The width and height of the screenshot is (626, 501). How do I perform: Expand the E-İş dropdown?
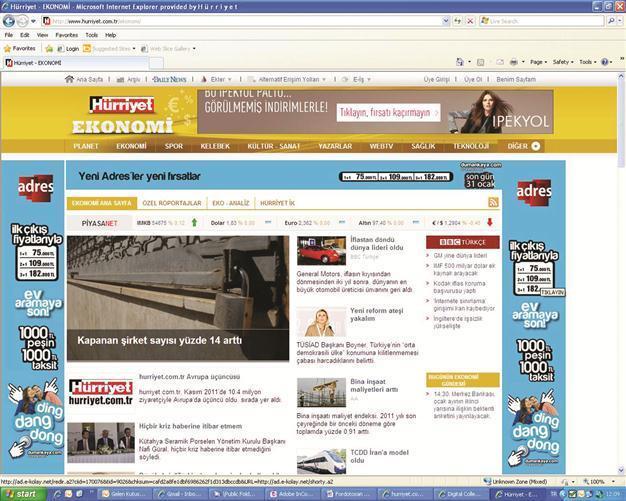point(368,79)
